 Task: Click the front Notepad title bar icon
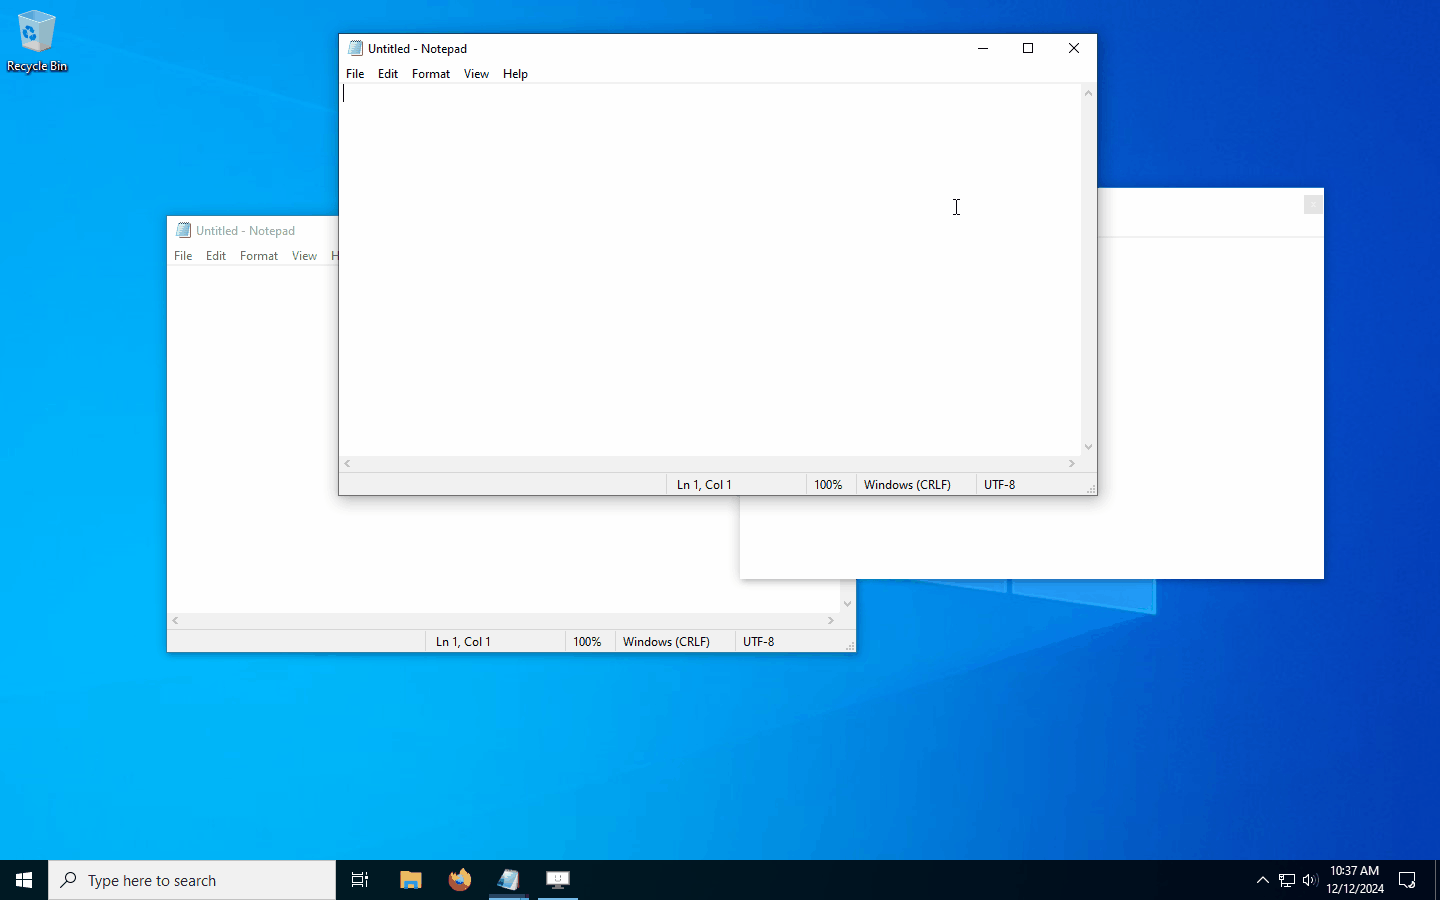355,48
